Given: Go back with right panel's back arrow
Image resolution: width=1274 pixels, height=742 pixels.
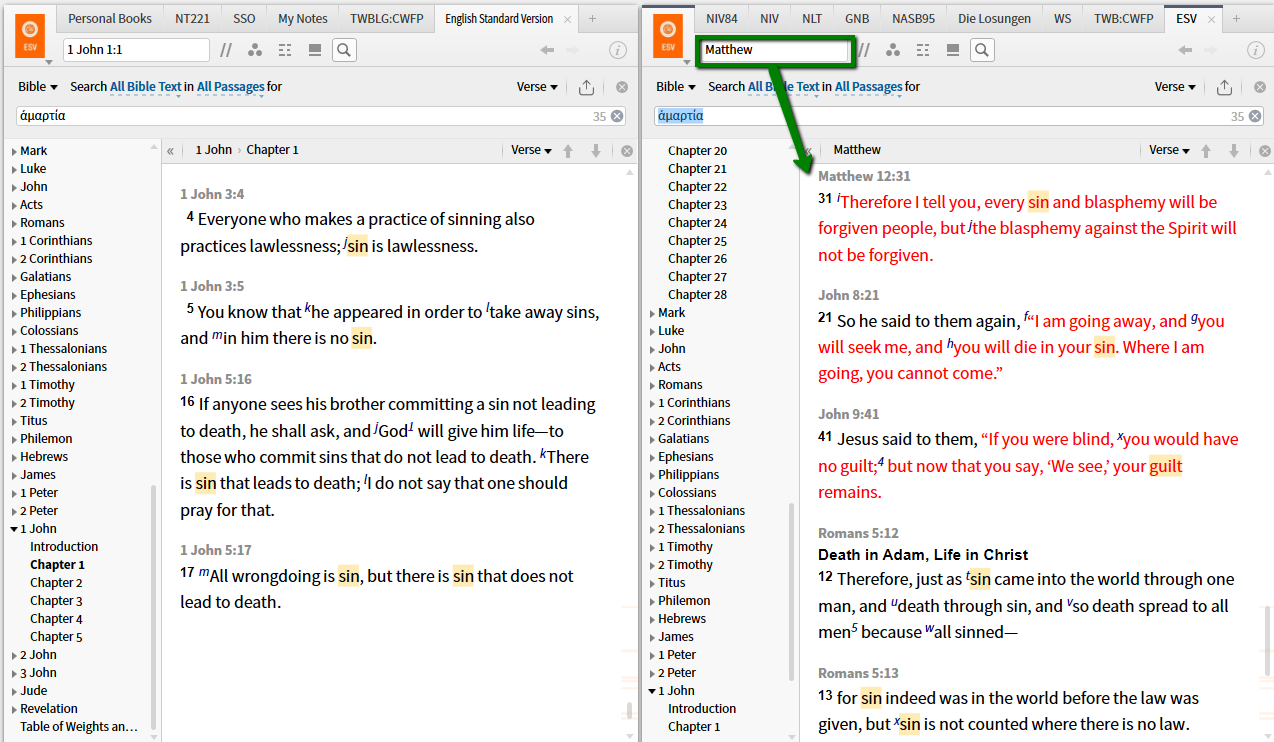Looking at the screenshot, I should pos(1185,50).
